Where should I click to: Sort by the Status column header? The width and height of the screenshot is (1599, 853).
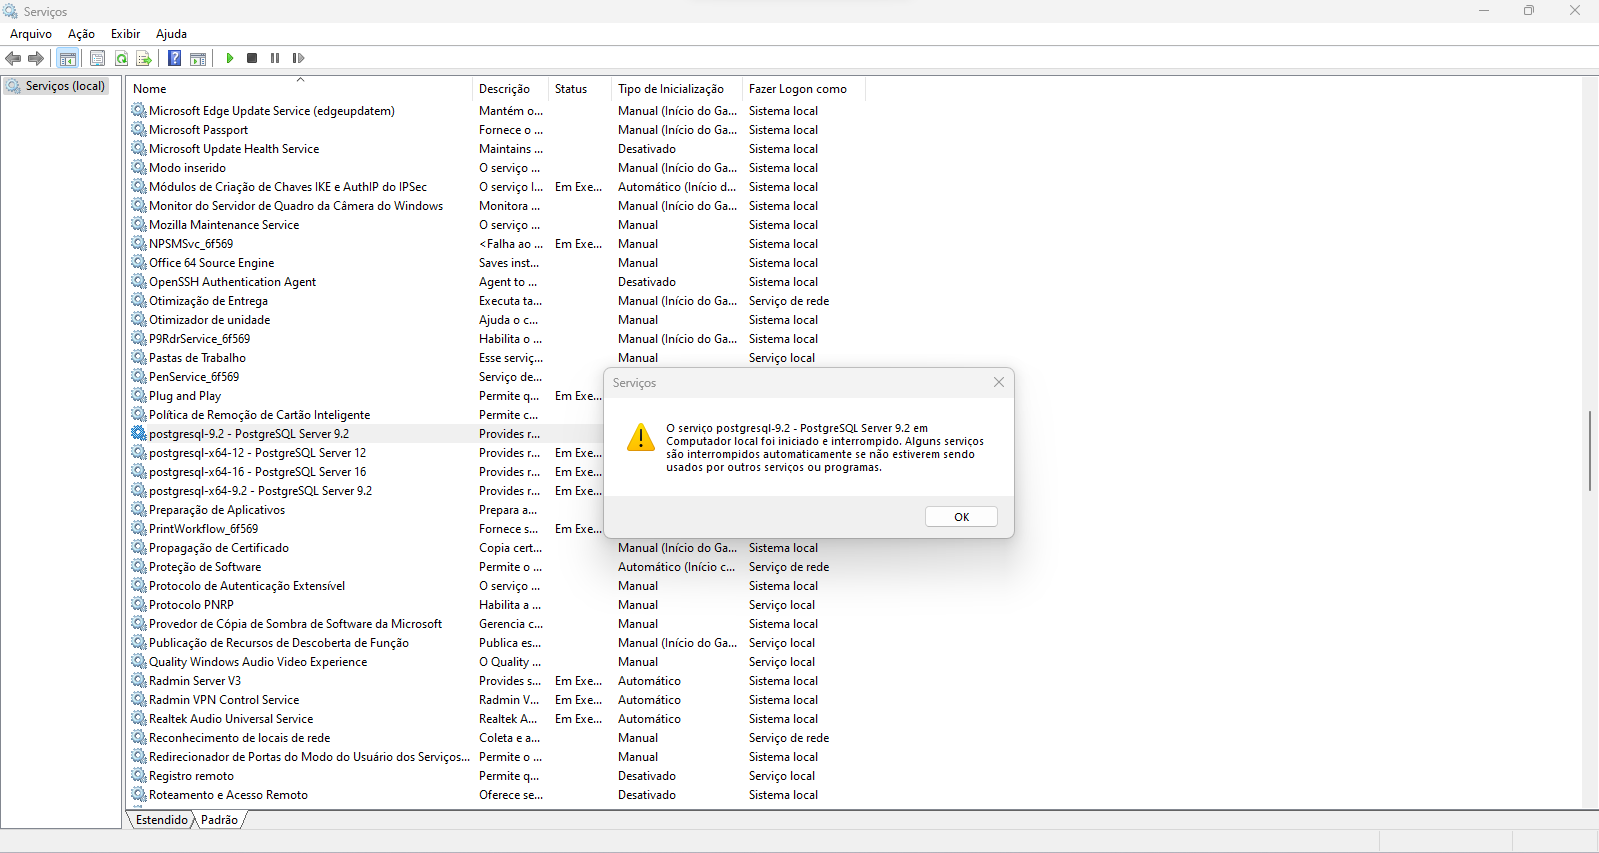[x=571, y=89]
